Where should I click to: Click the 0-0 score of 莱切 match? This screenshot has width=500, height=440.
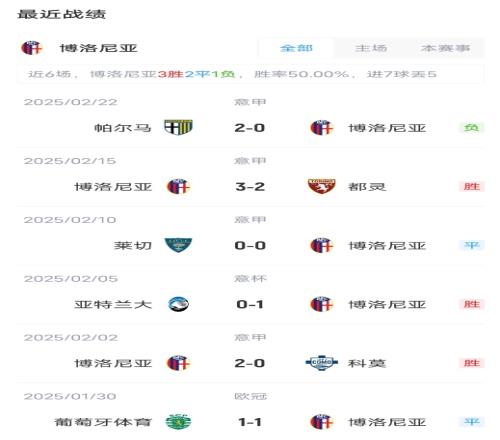tap(250, 246)
